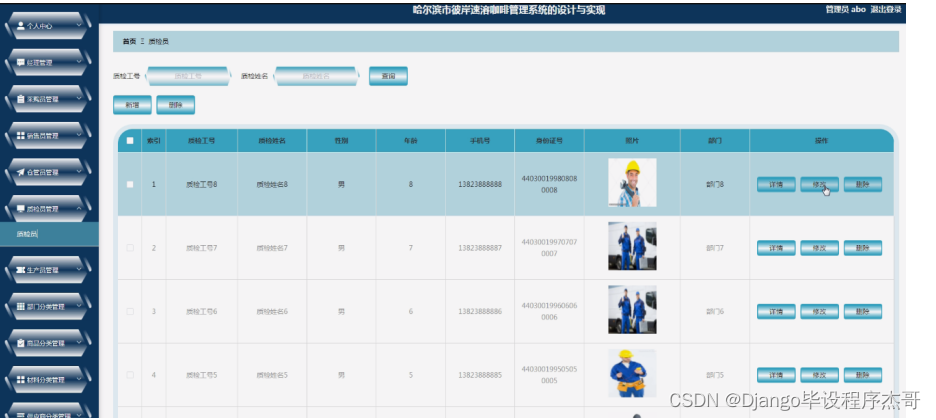The image size is (936, 420).
Task: Click the 删除 button above the table
Action: (176, 105)
